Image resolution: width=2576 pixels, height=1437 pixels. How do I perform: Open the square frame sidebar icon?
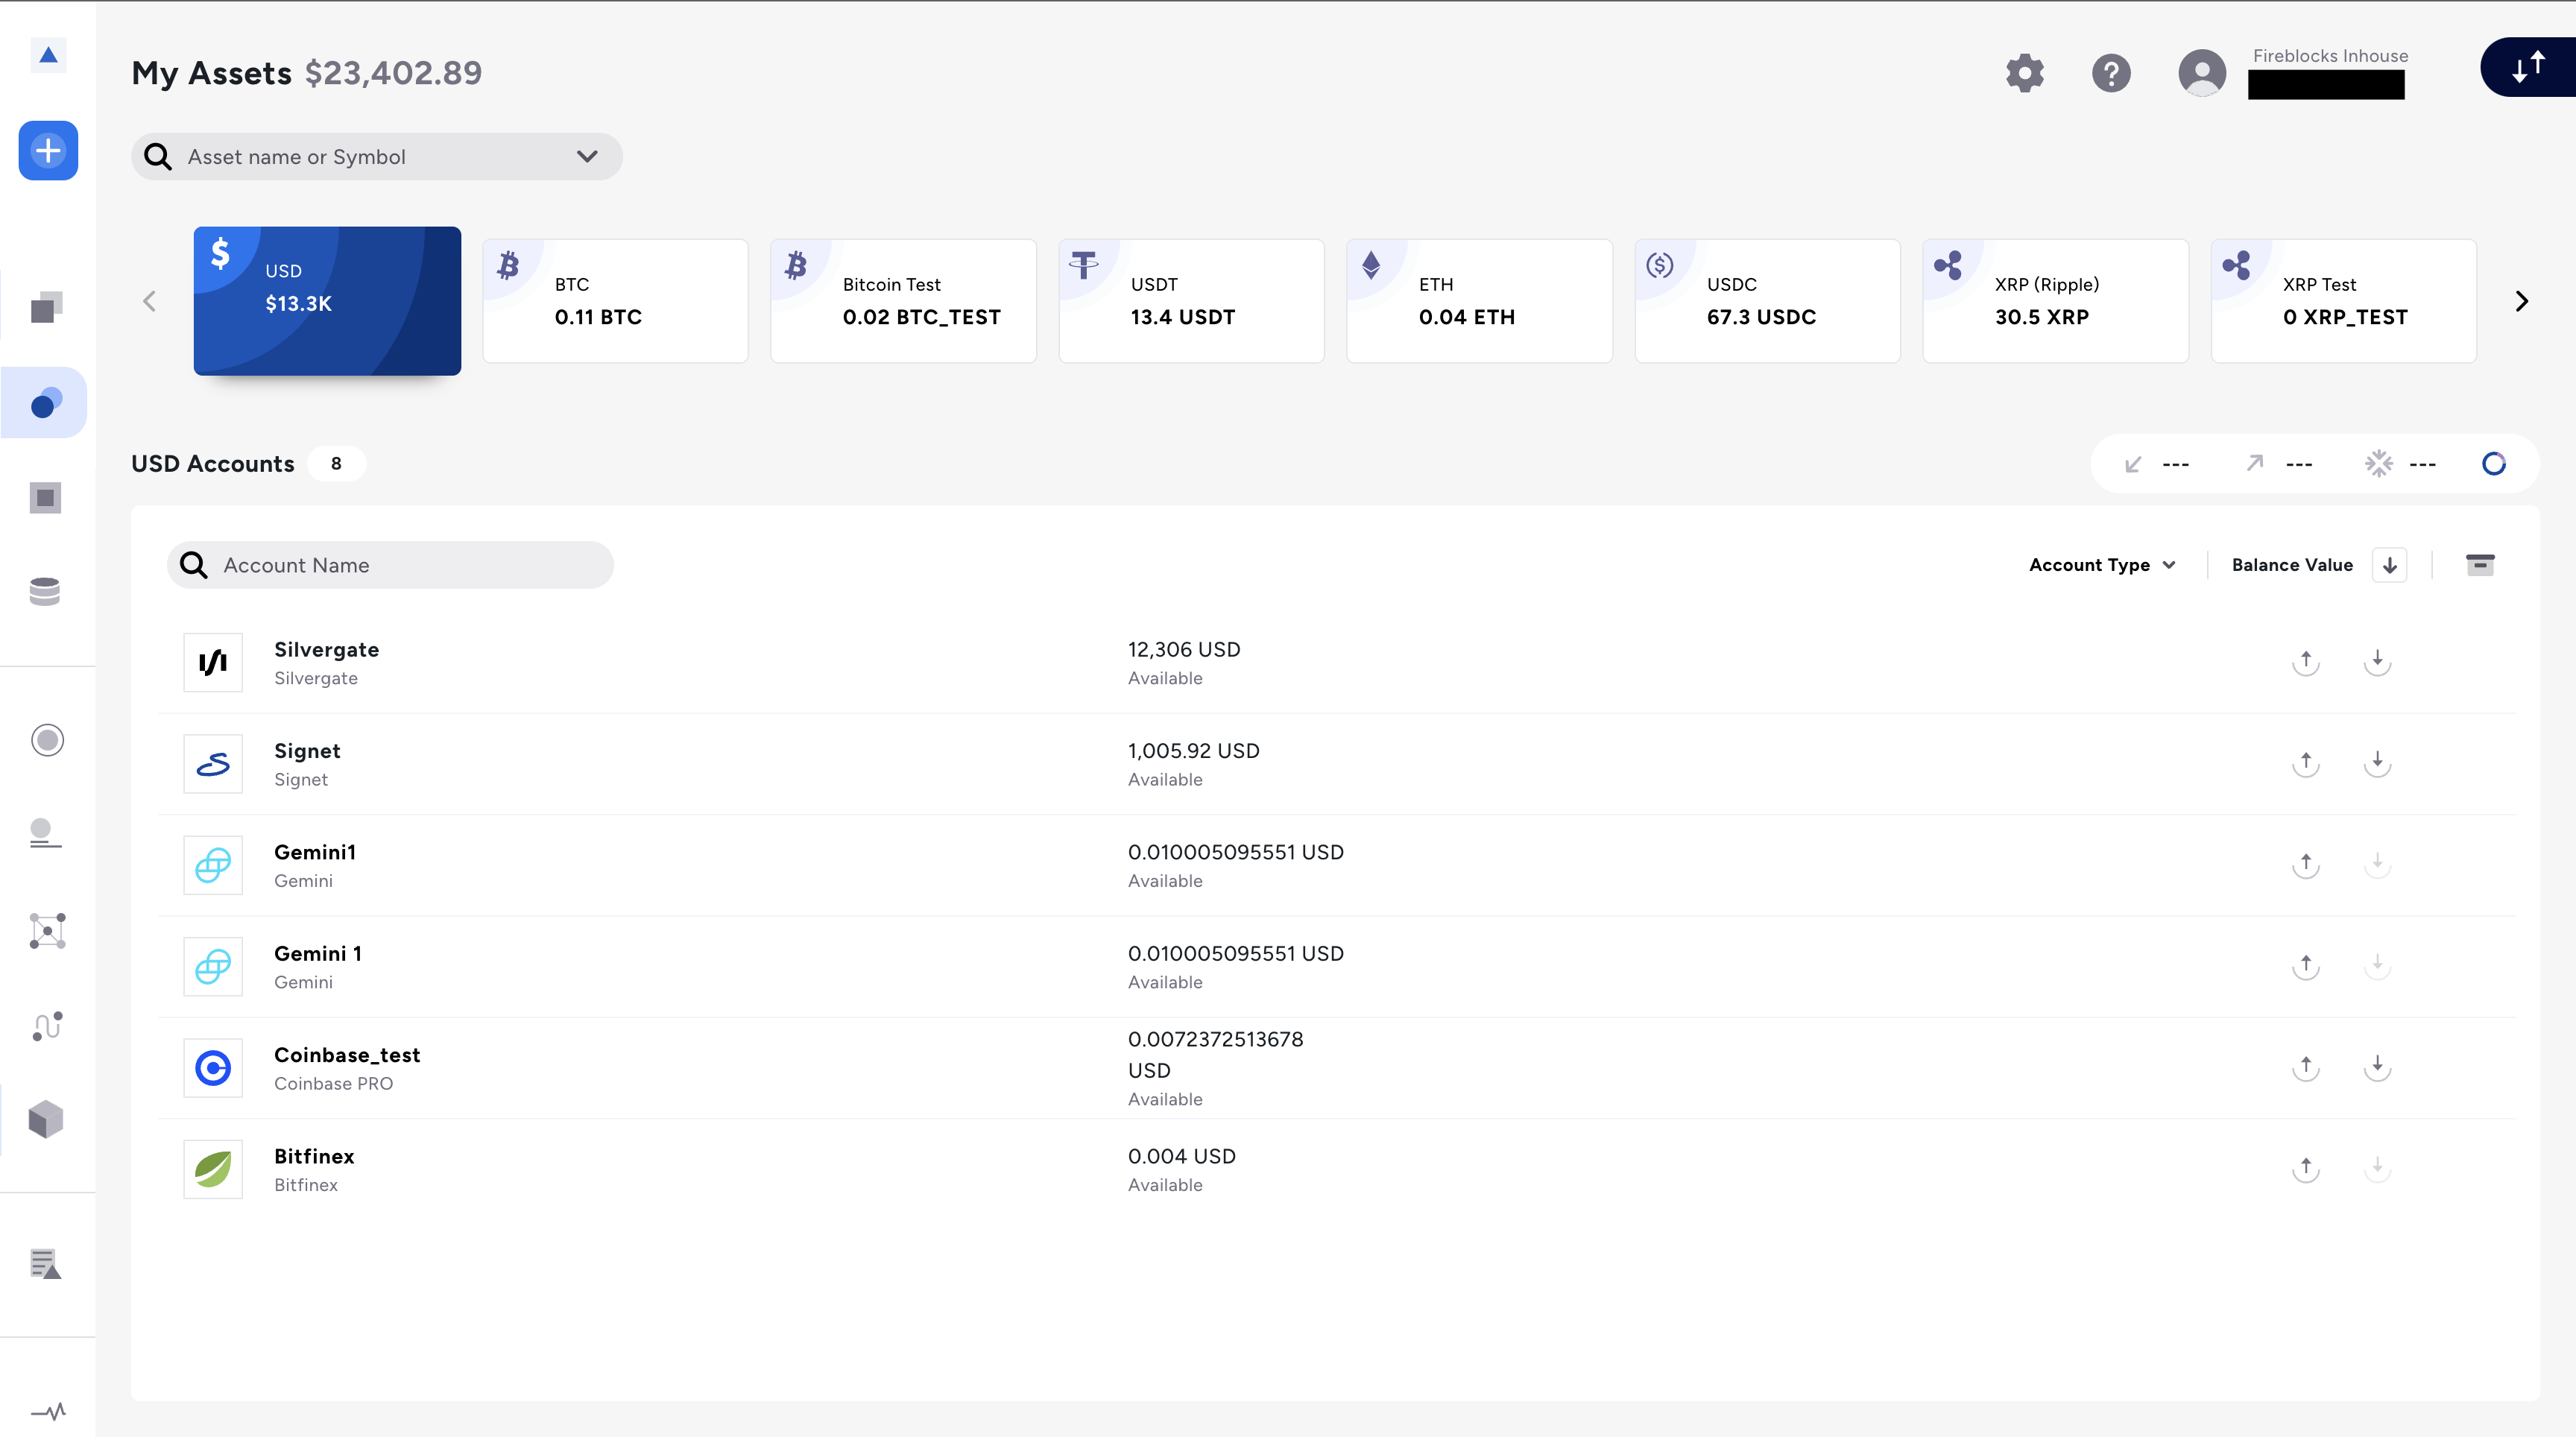46,497
